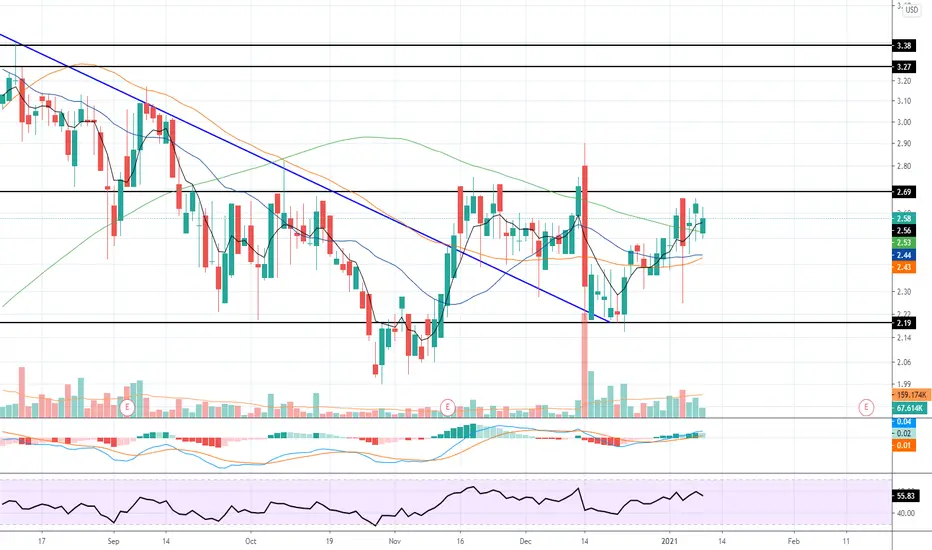Click the orange 2.43 moving average label
The width and height of the screenshot is (932, 550).
point(903,268)
